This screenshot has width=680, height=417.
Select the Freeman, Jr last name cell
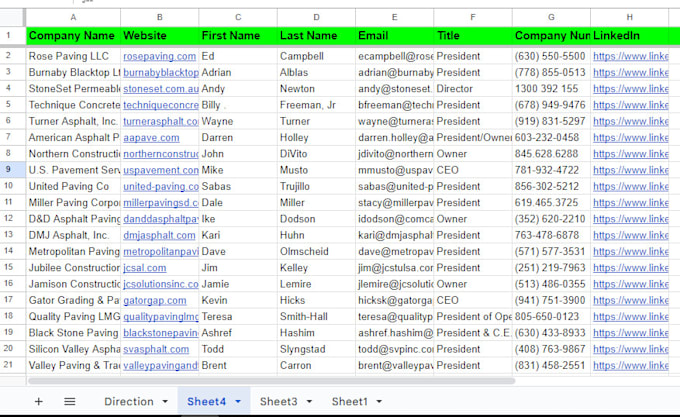(x=316, y=105)
